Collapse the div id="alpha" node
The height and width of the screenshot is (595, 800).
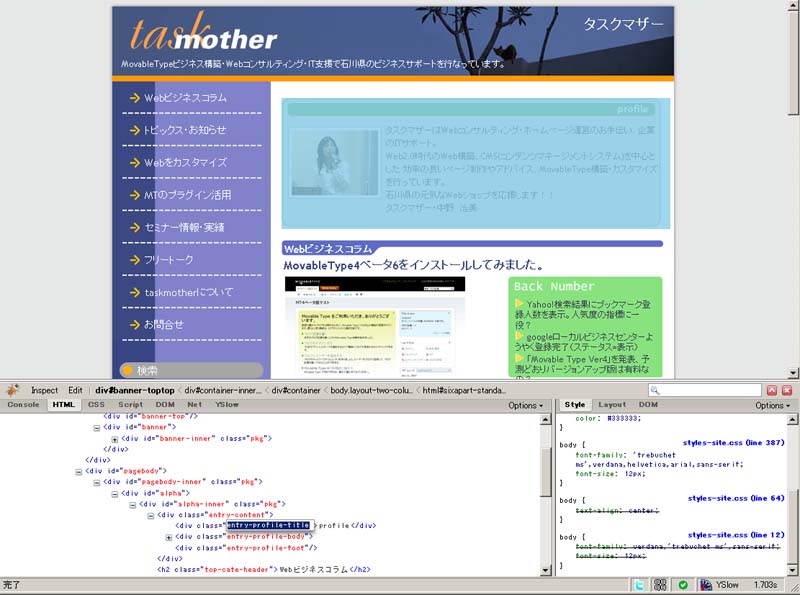pos(115,494)
